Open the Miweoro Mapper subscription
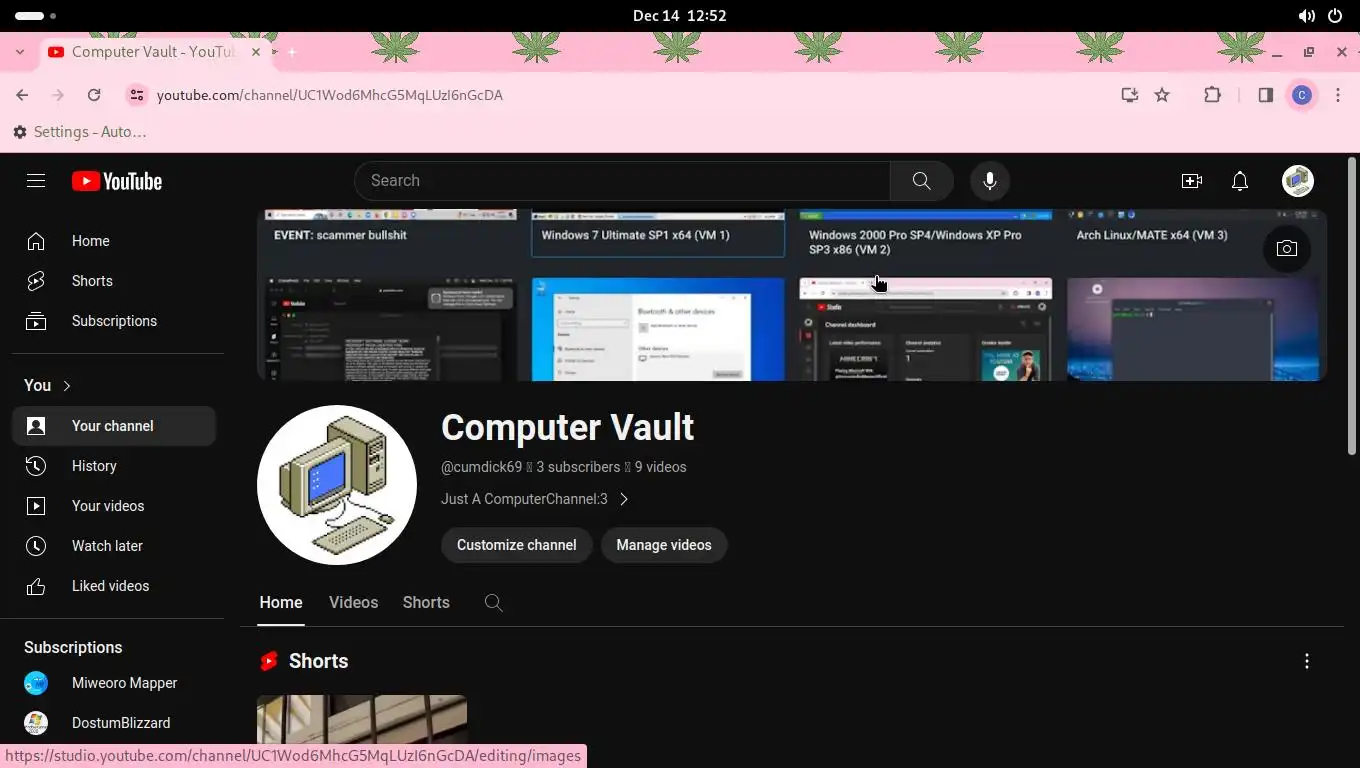Screen dimensions: 1360x768 coord(114,683)
